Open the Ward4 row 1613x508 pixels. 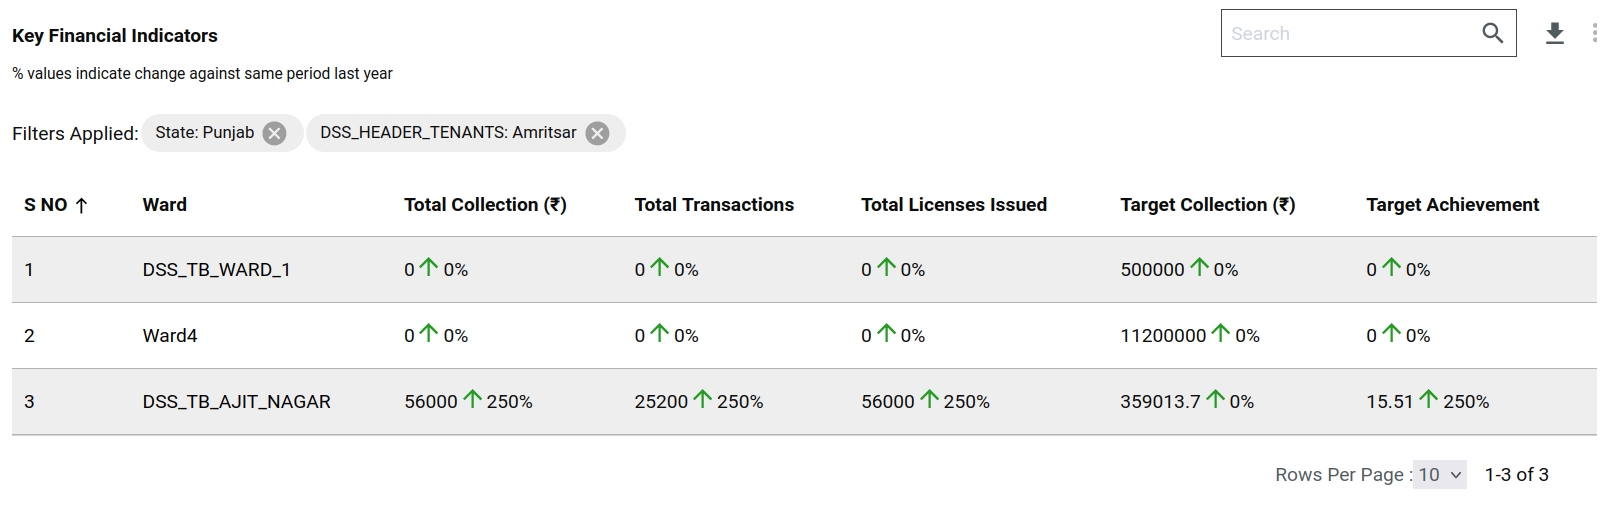point(170,335)
